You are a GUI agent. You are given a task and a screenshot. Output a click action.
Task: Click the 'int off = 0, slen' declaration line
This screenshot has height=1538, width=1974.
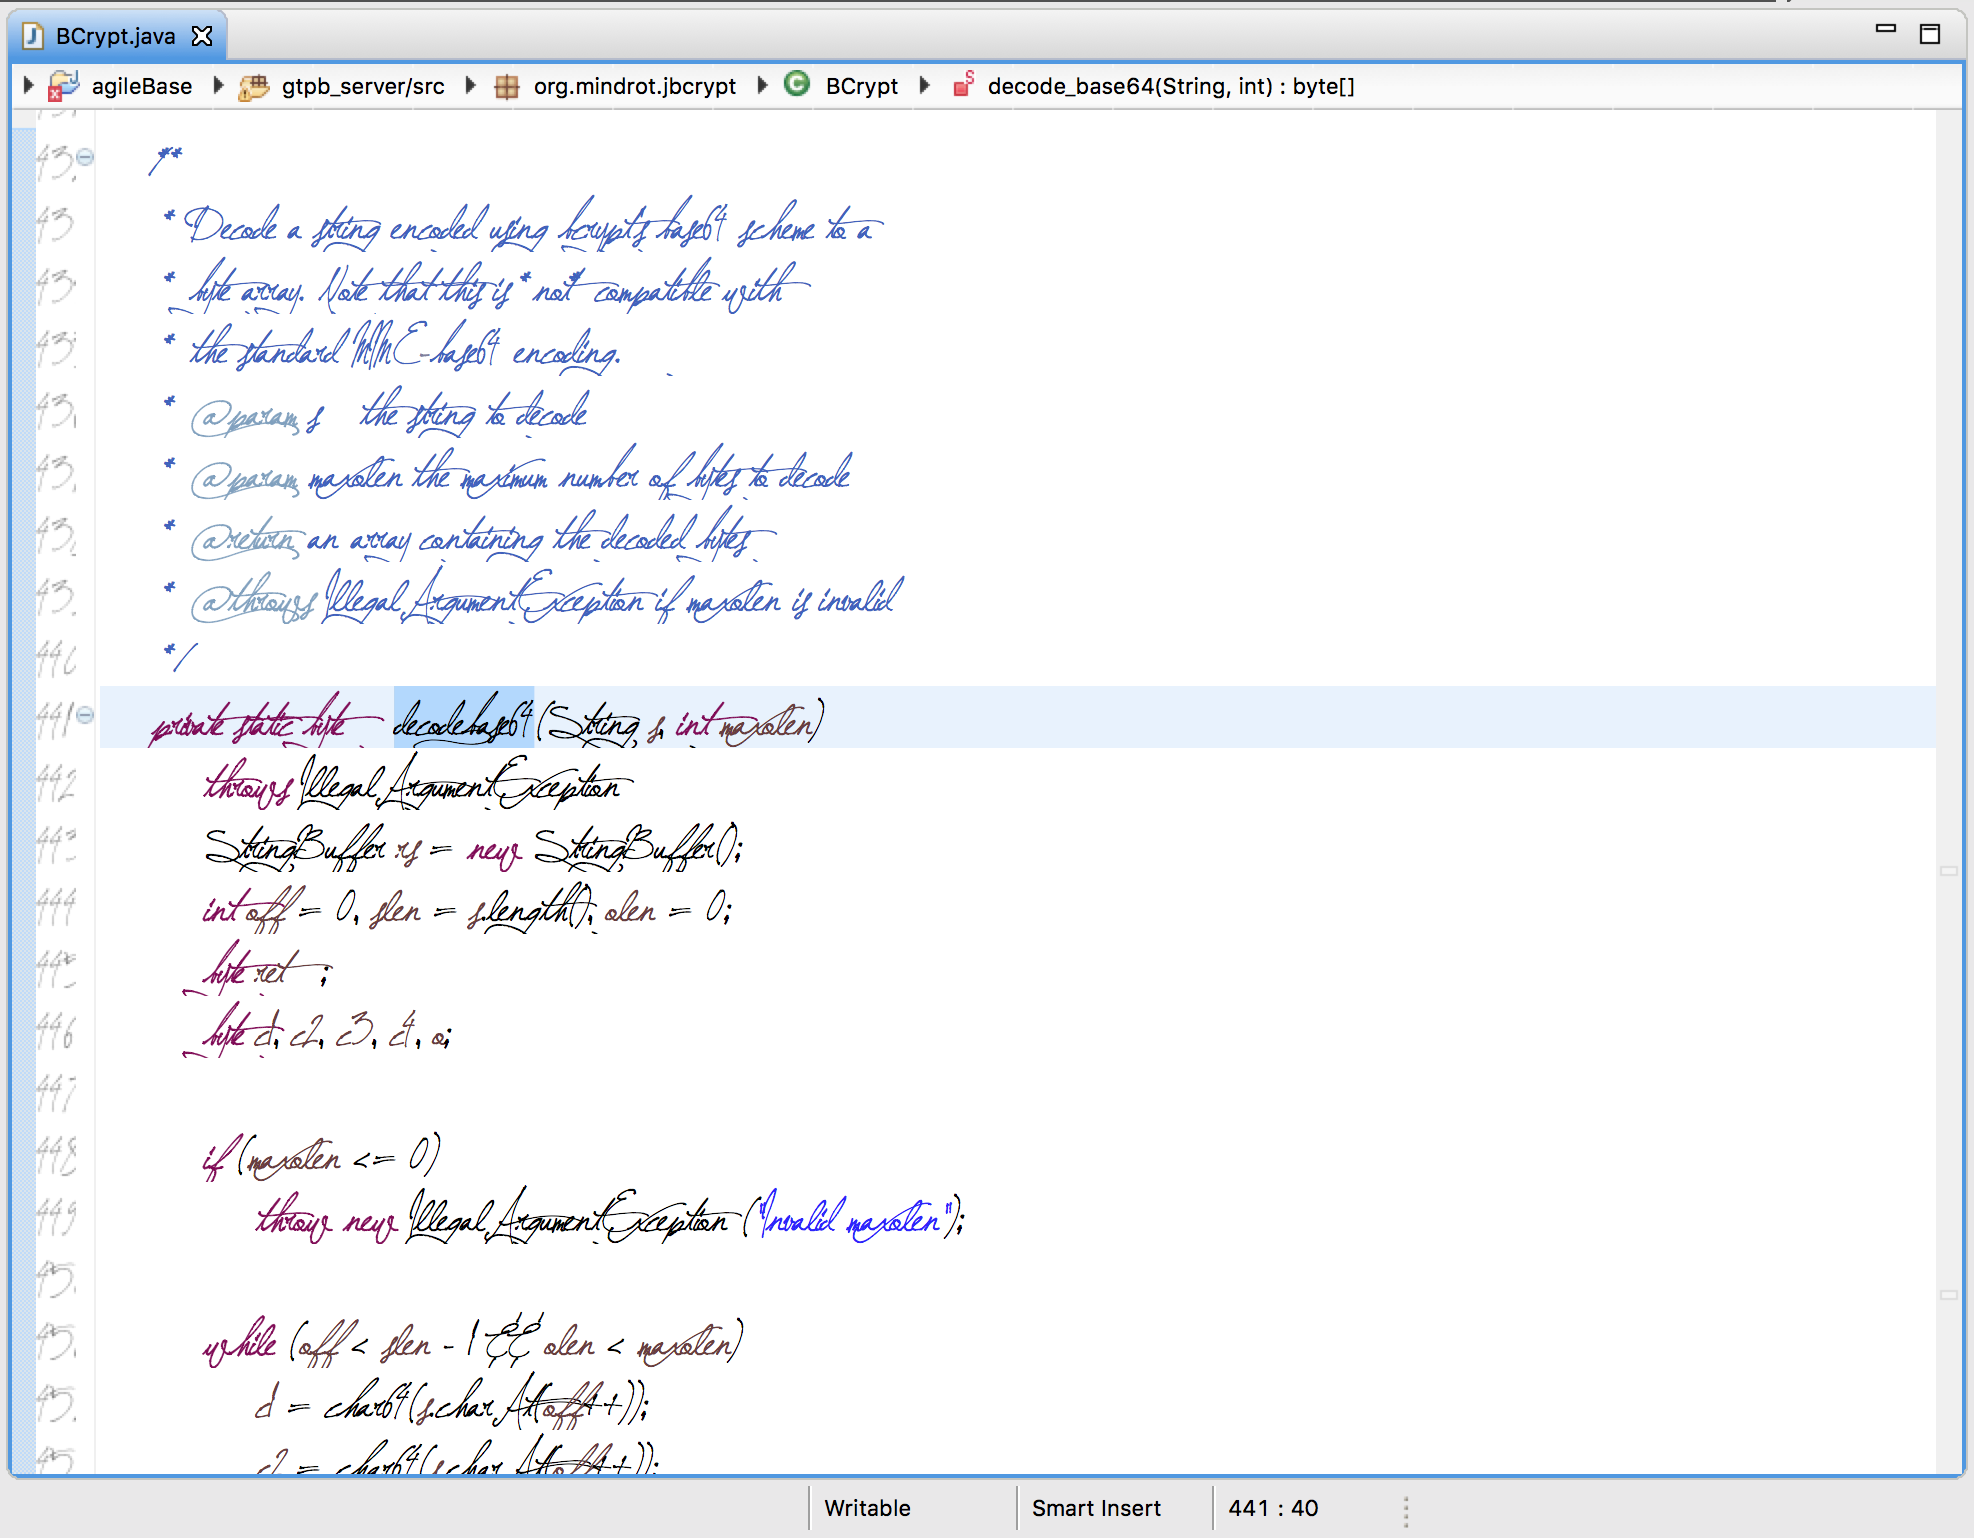[468, 908]
